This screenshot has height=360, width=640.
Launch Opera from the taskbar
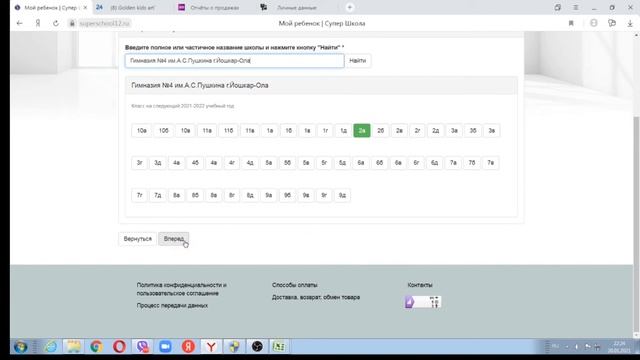click(119, 347)
